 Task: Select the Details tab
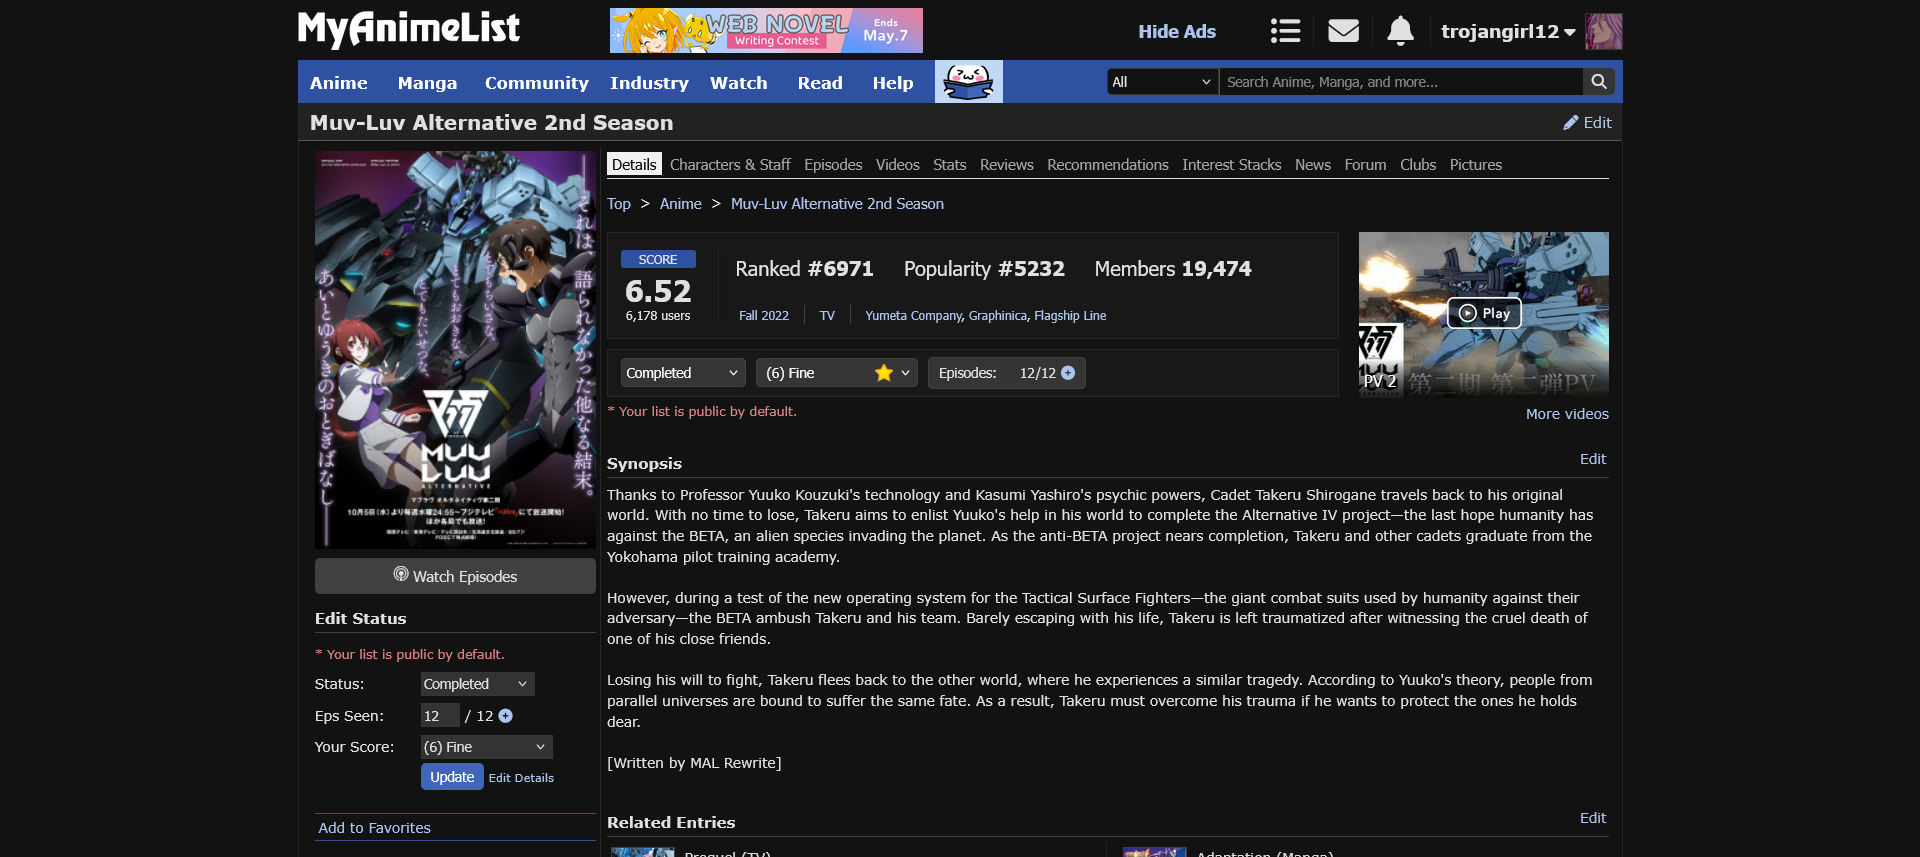[x=634, y=164]
